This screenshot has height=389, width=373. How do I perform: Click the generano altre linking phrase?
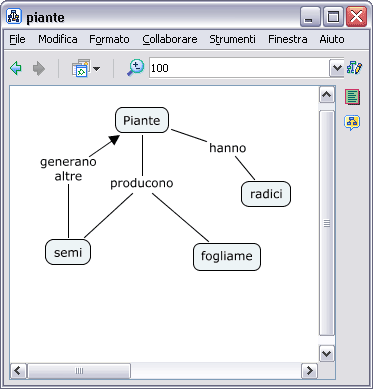pos(68,169)
